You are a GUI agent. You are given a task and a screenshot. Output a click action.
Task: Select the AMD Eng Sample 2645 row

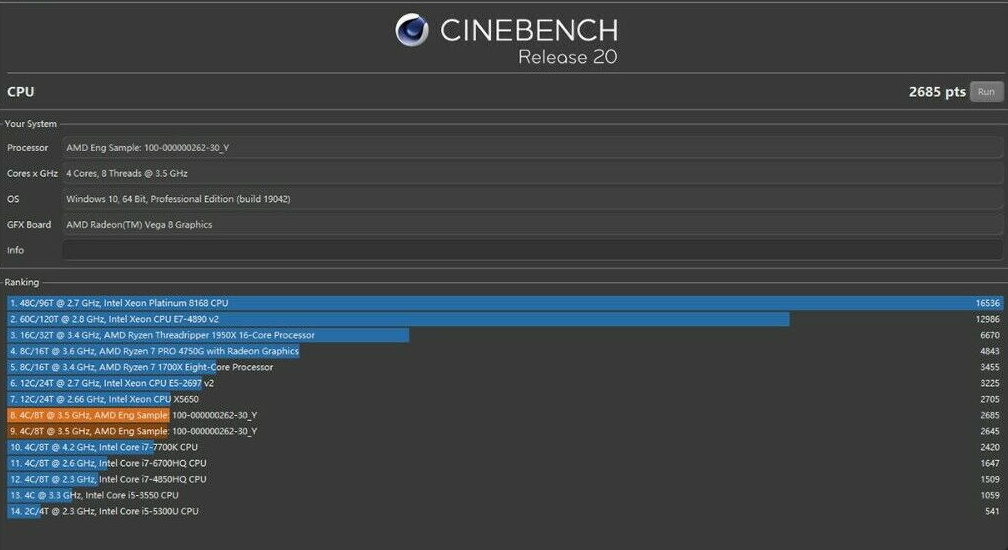pyautogui.click(x=505, y=431)
